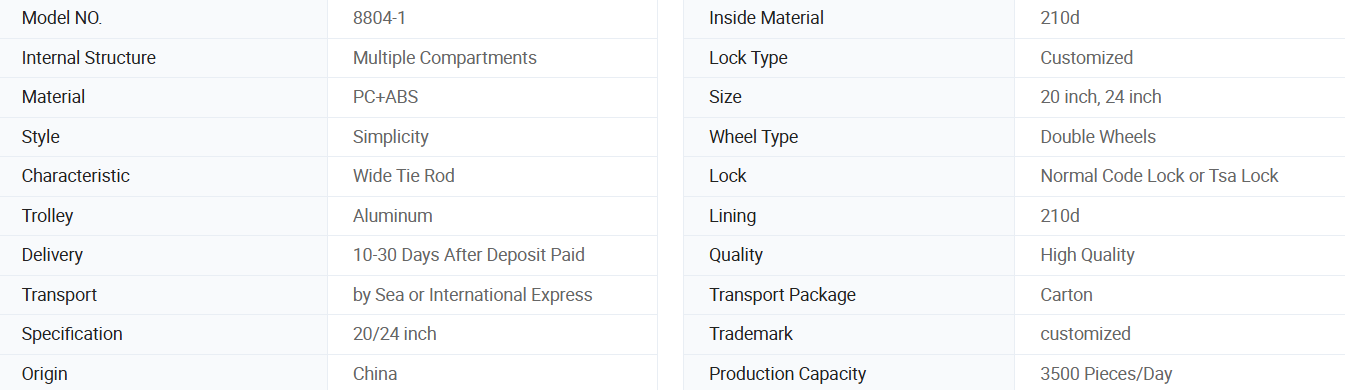The height and width of the screenshot is (390, 1345).
Task: Click the Model NO. value 8804-1
Action: pos(381,18)
